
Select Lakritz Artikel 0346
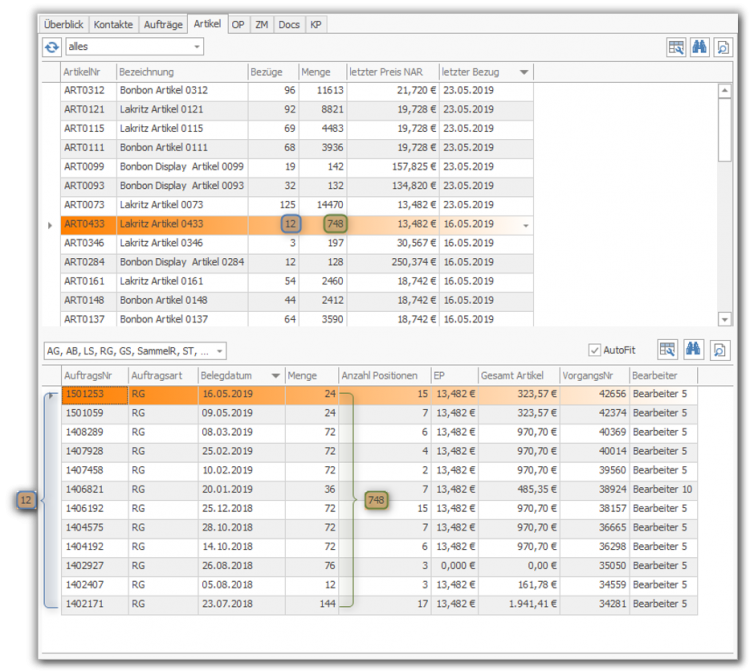coord(297,243)
